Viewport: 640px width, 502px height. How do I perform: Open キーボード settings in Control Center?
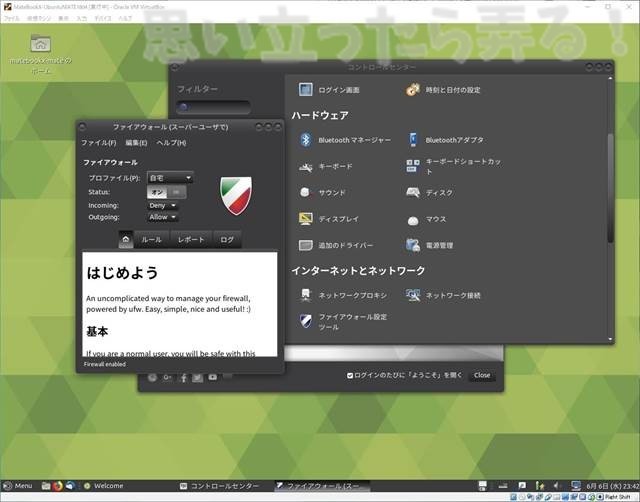(x=325, y=167)
